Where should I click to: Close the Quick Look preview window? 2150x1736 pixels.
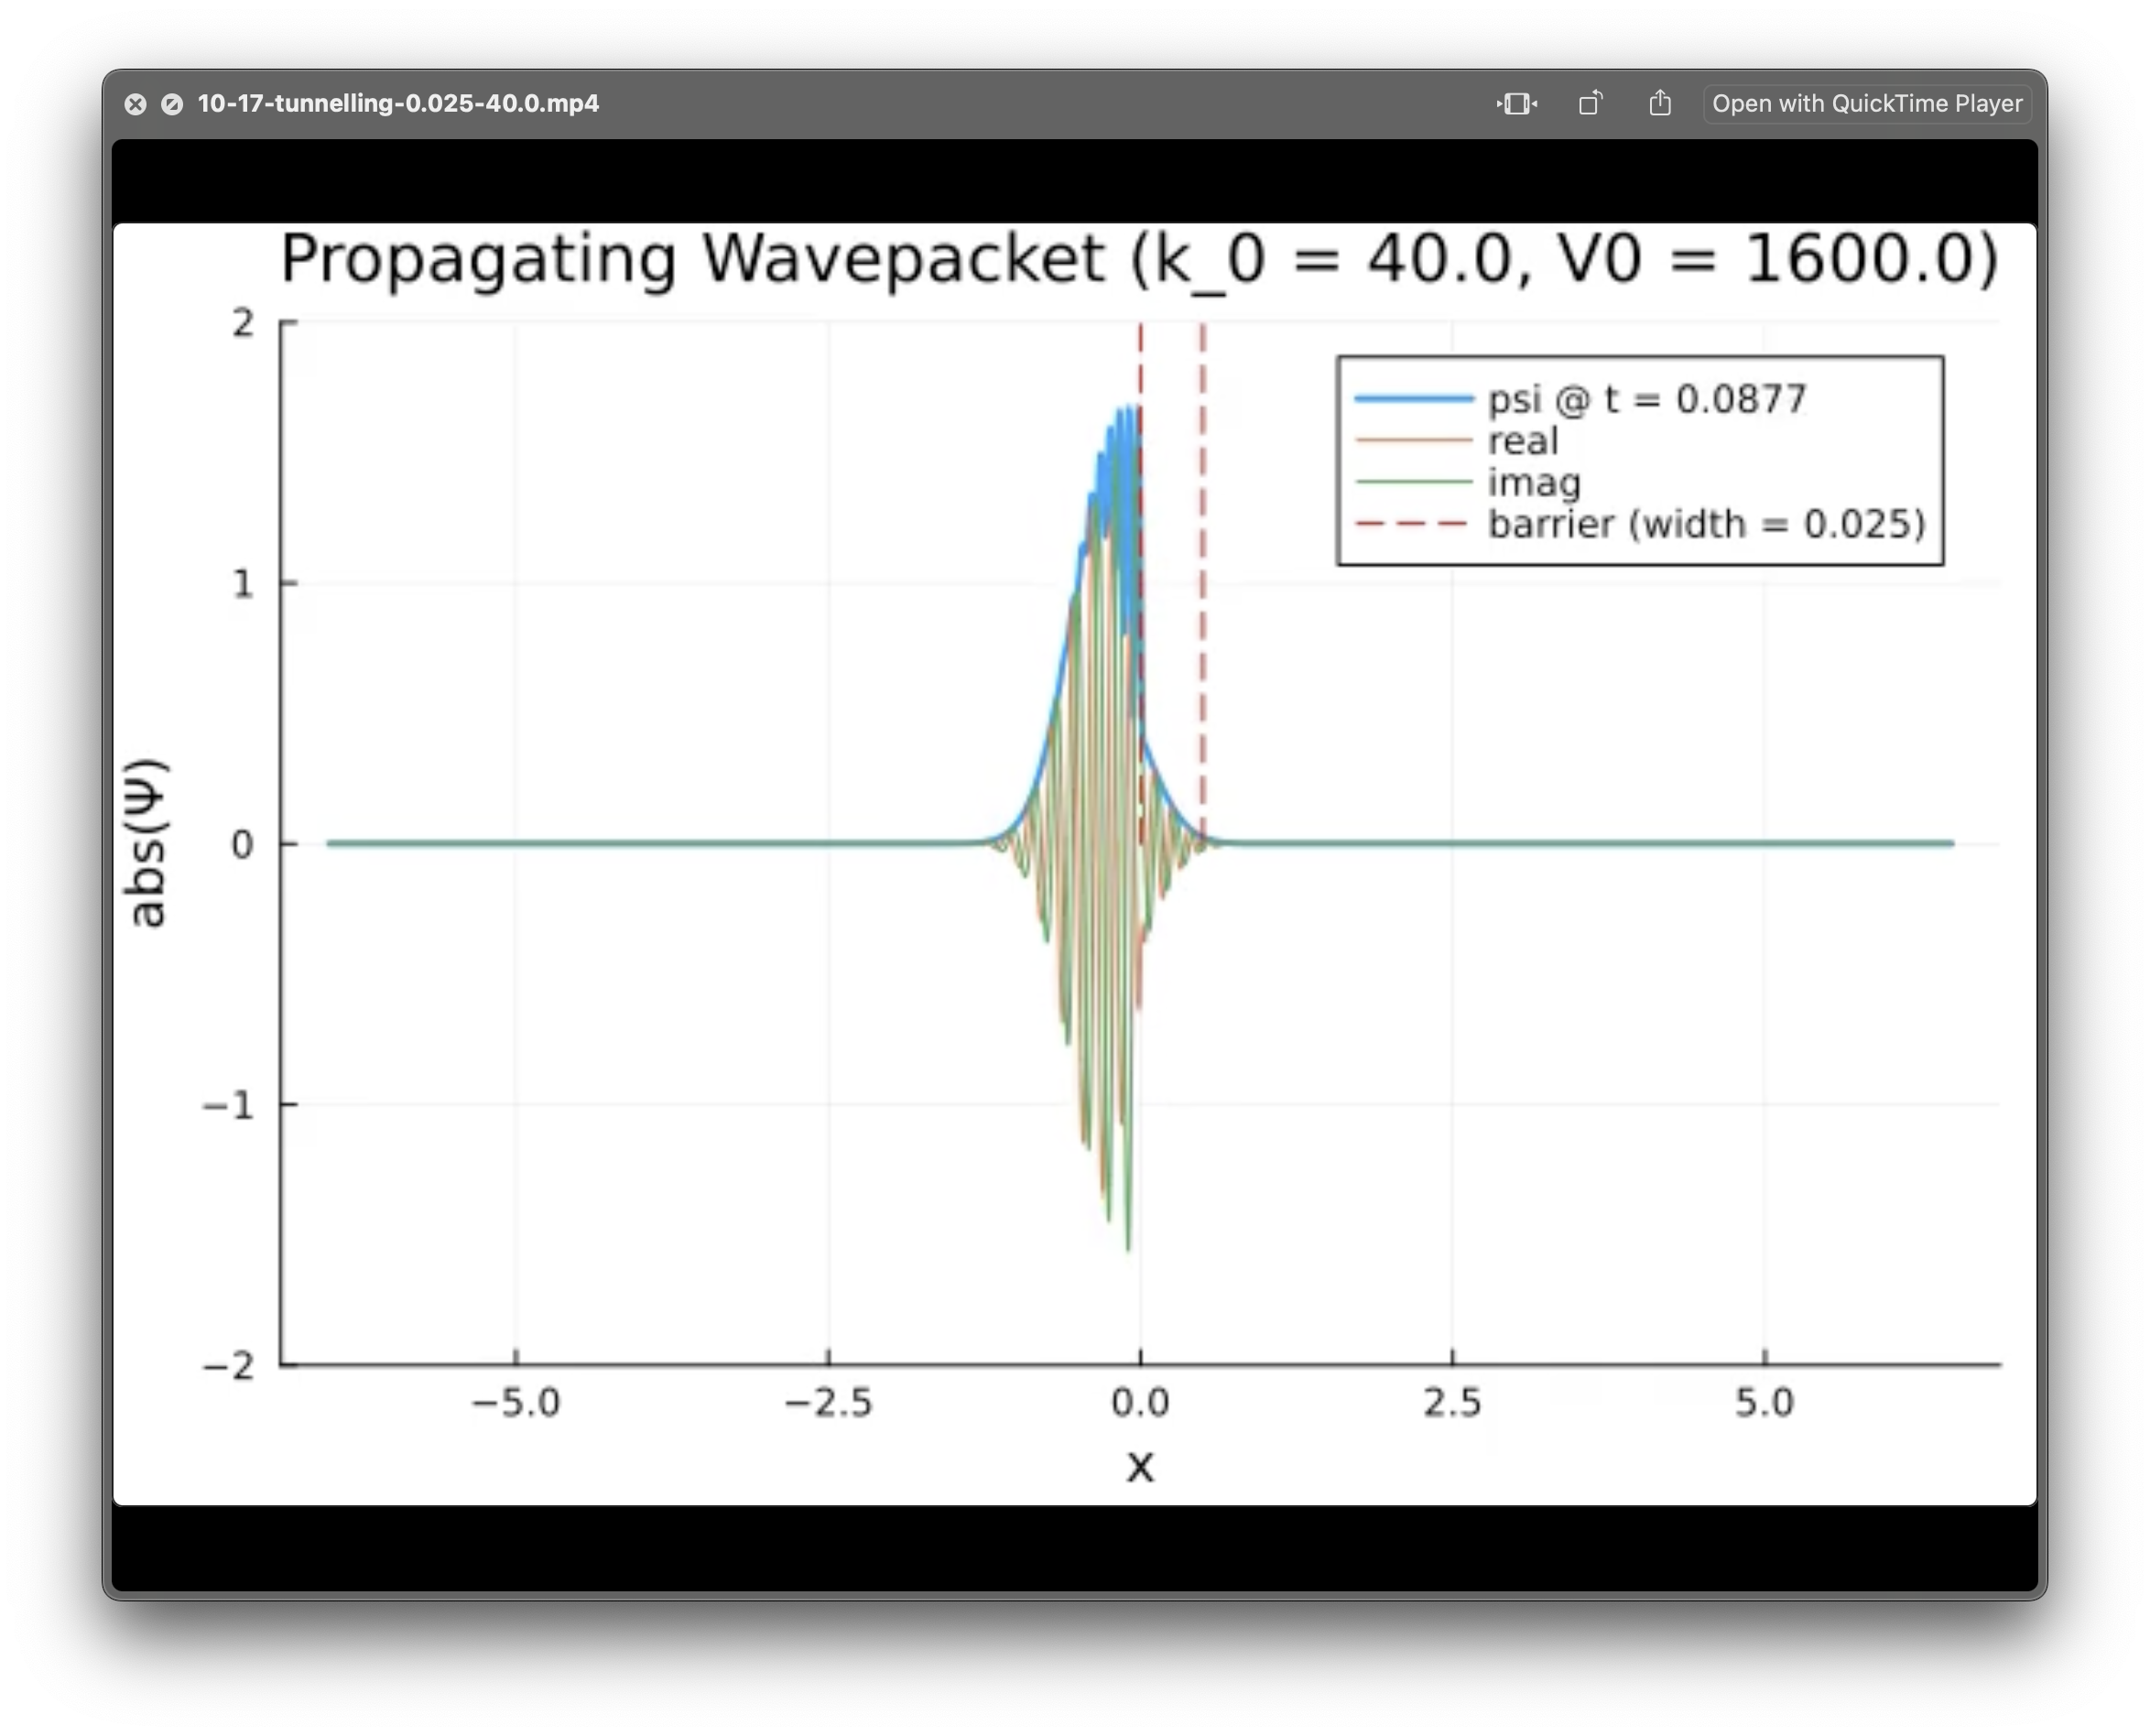136,104
